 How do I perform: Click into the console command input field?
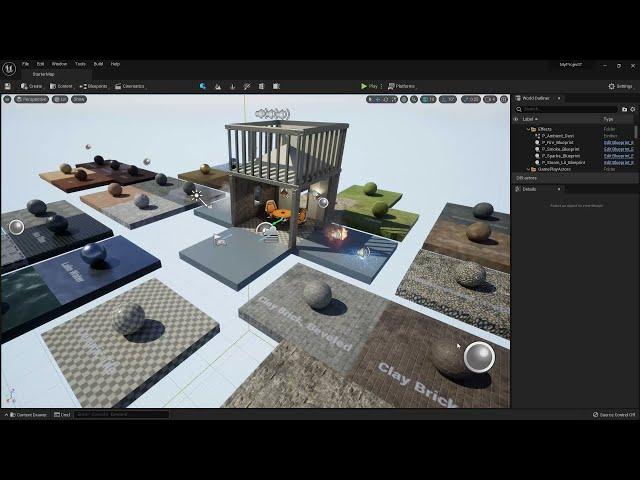pos(121,415)
